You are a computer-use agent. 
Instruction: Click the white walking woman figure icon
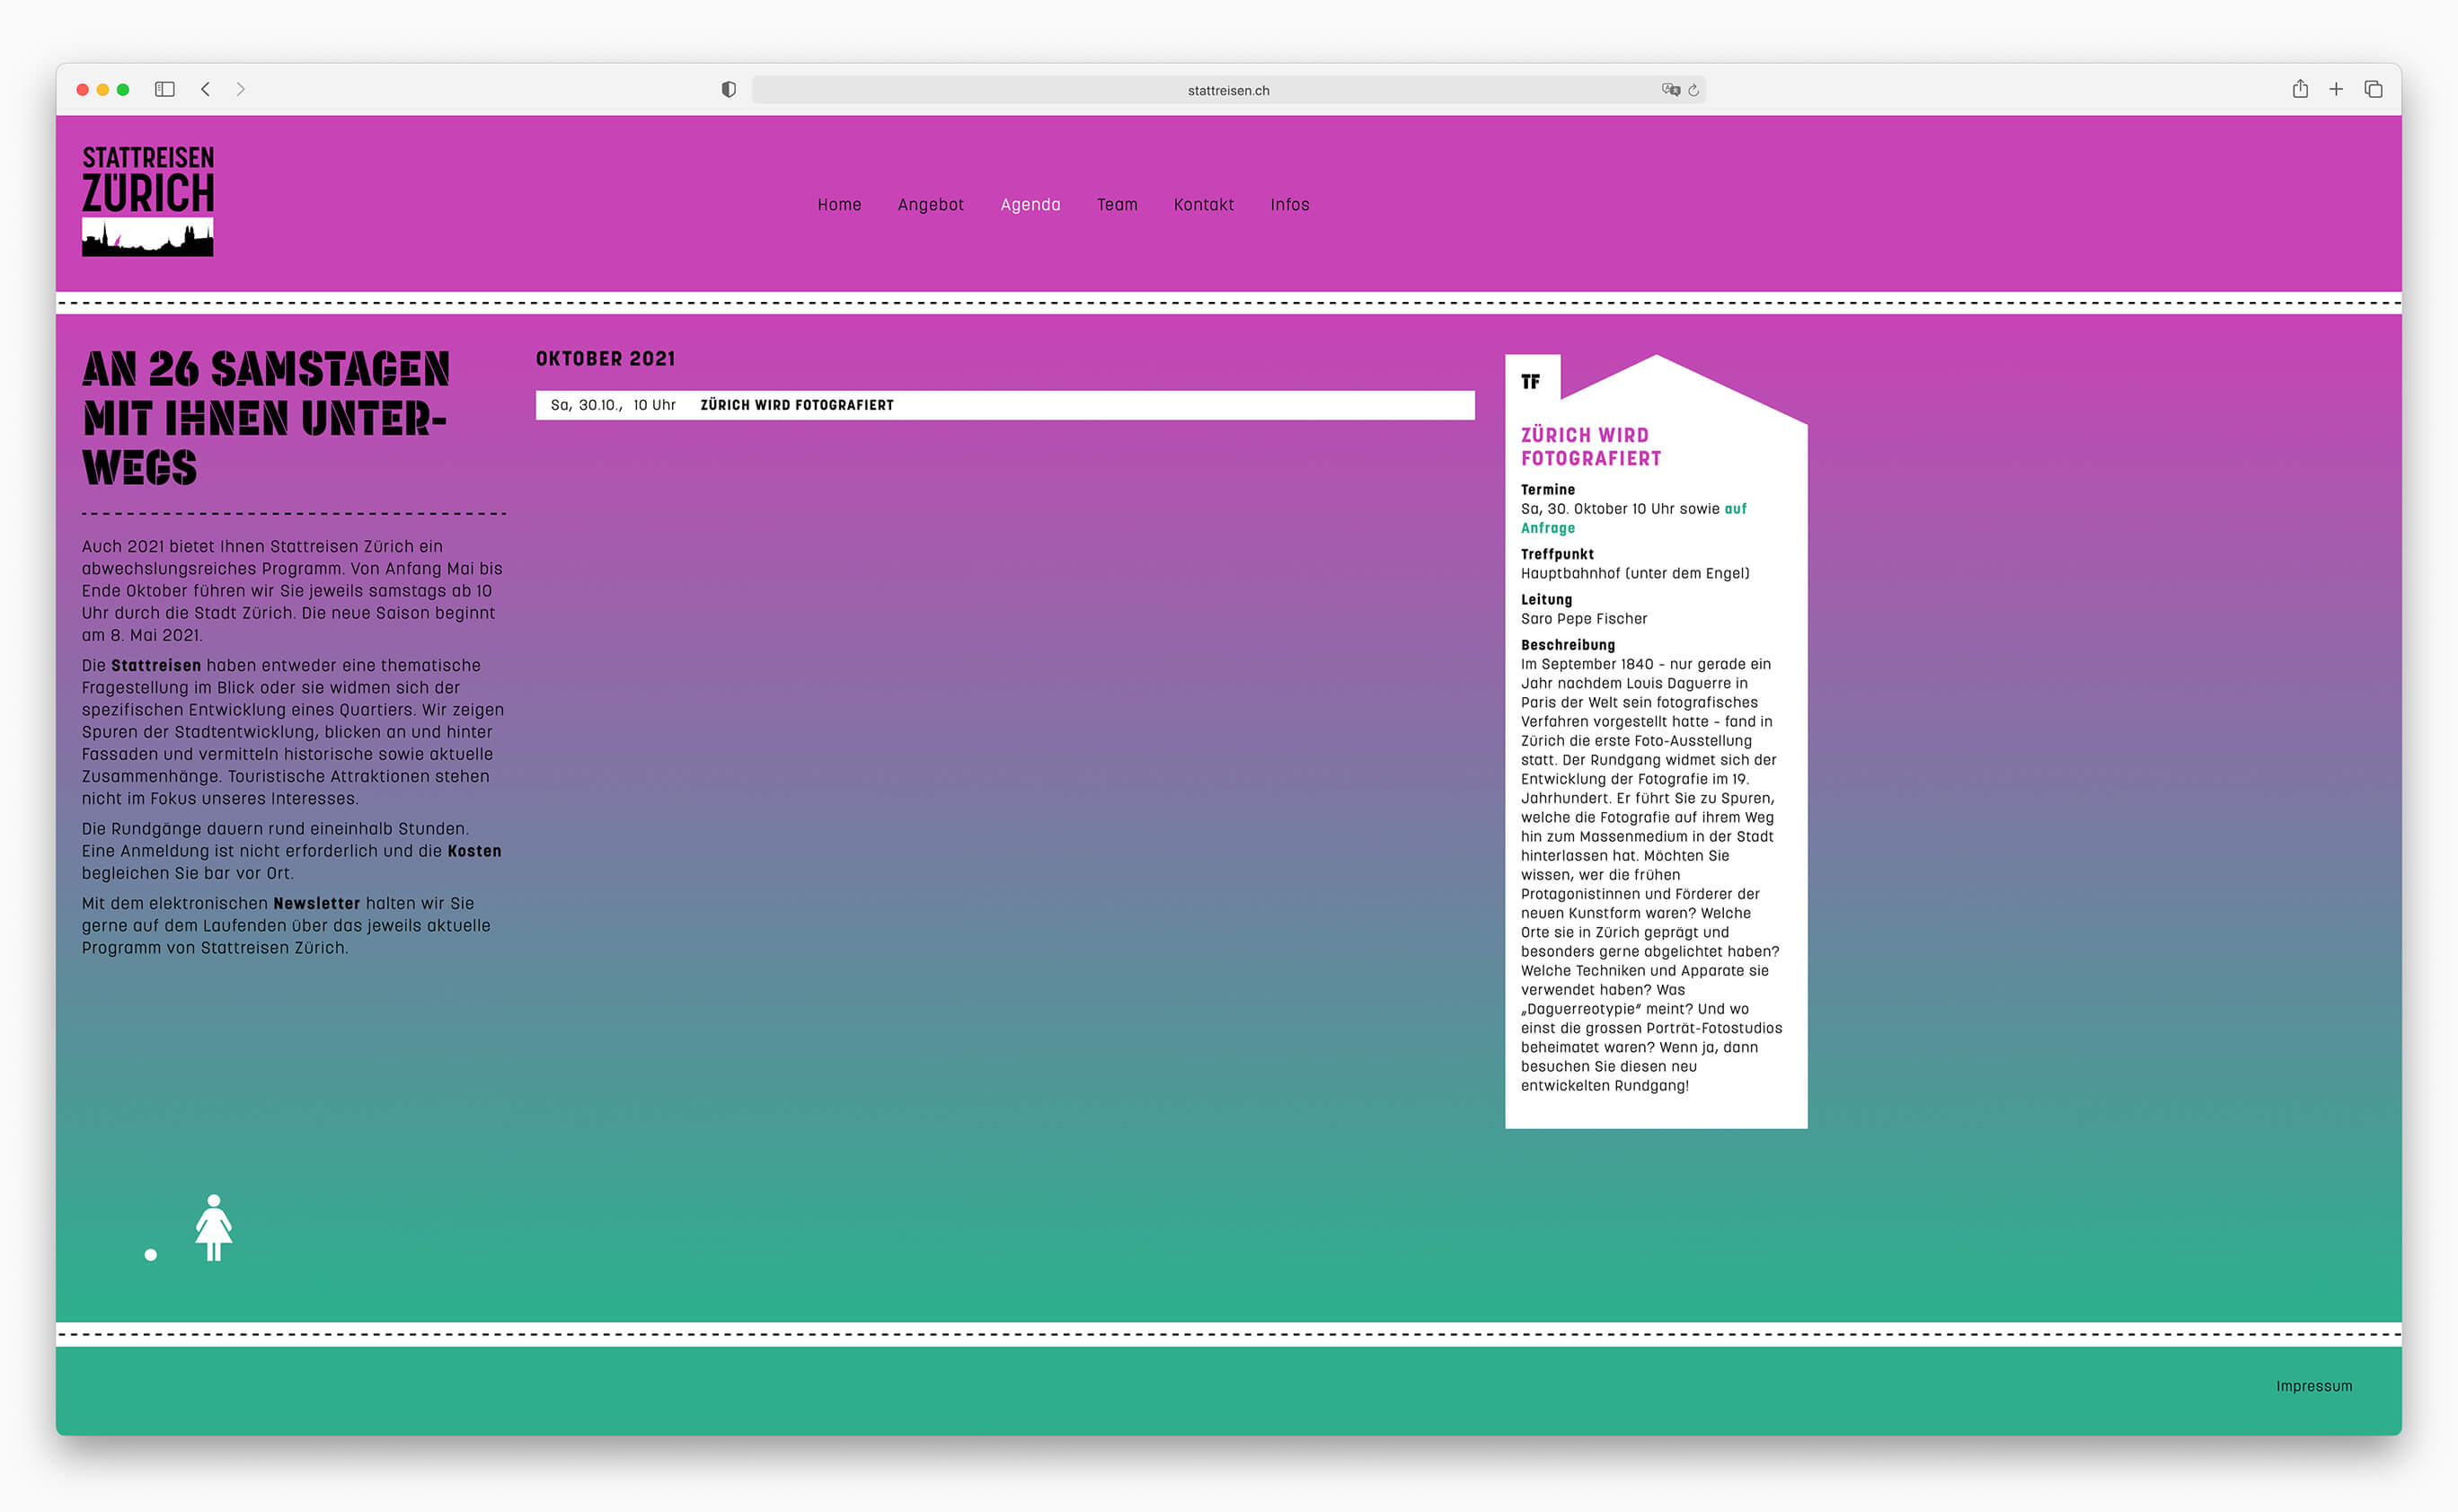click(x=213, y=1227)
